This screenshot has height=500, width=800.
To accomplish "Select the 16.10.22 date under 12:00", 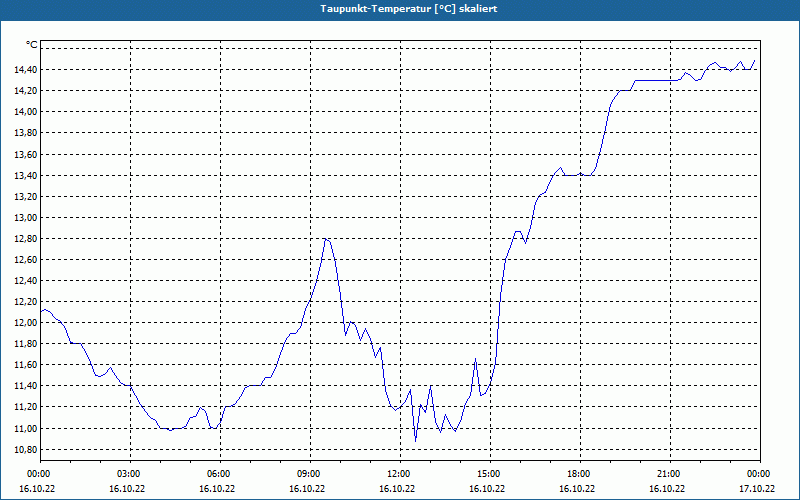I will click(397, 488).
